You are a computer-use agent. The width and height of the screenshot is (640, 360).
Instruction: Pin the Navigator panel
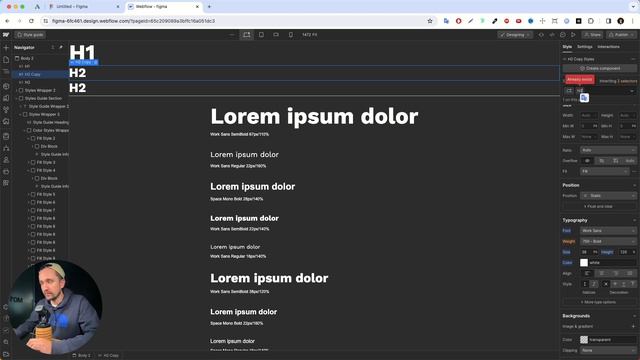(x=61, y=47)
